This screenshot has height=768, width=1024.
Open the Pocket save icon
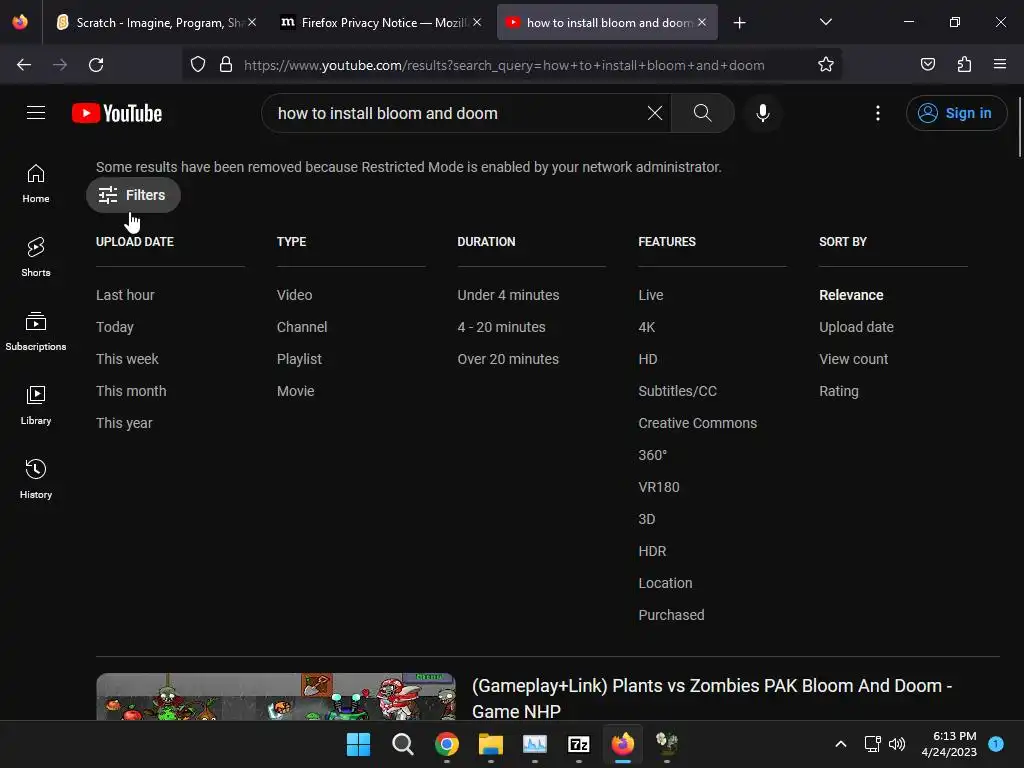click(927, 65)
